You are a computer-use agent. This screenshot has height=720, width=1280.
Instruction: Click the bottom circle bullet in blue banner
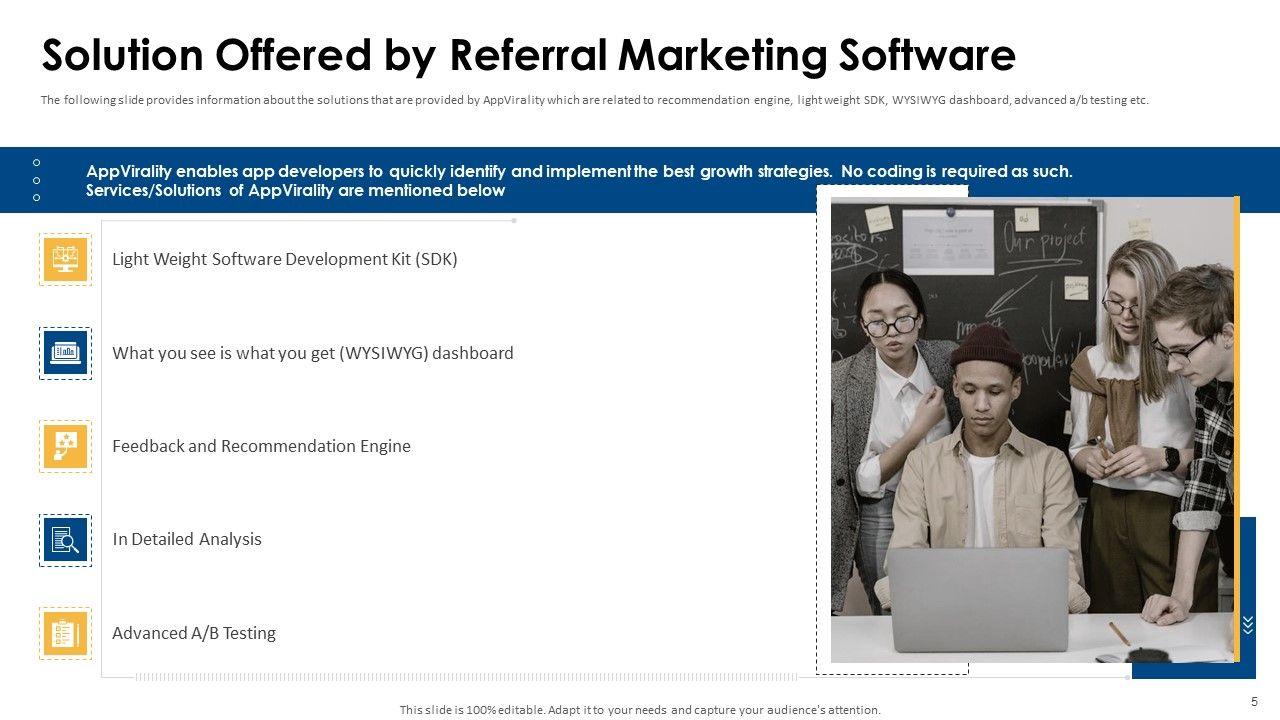tap(37, 197)
